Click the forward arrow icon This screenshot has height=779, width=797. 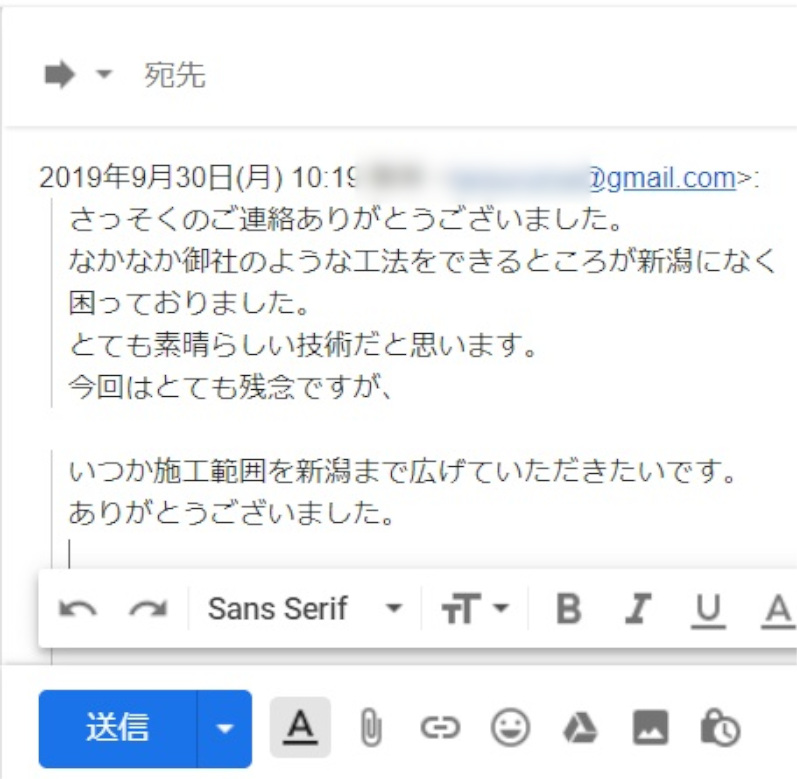click(60, 75)
